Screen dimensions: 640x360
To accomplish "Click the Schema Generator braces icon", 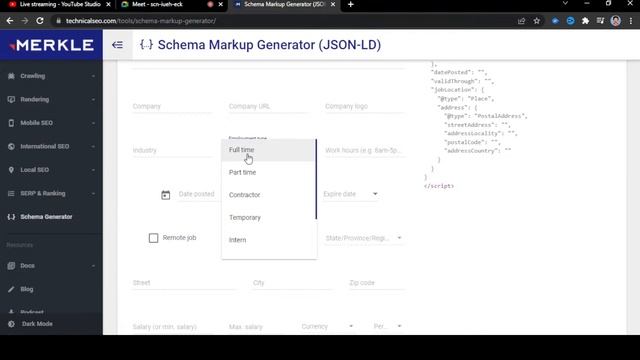I will point(11,217).
